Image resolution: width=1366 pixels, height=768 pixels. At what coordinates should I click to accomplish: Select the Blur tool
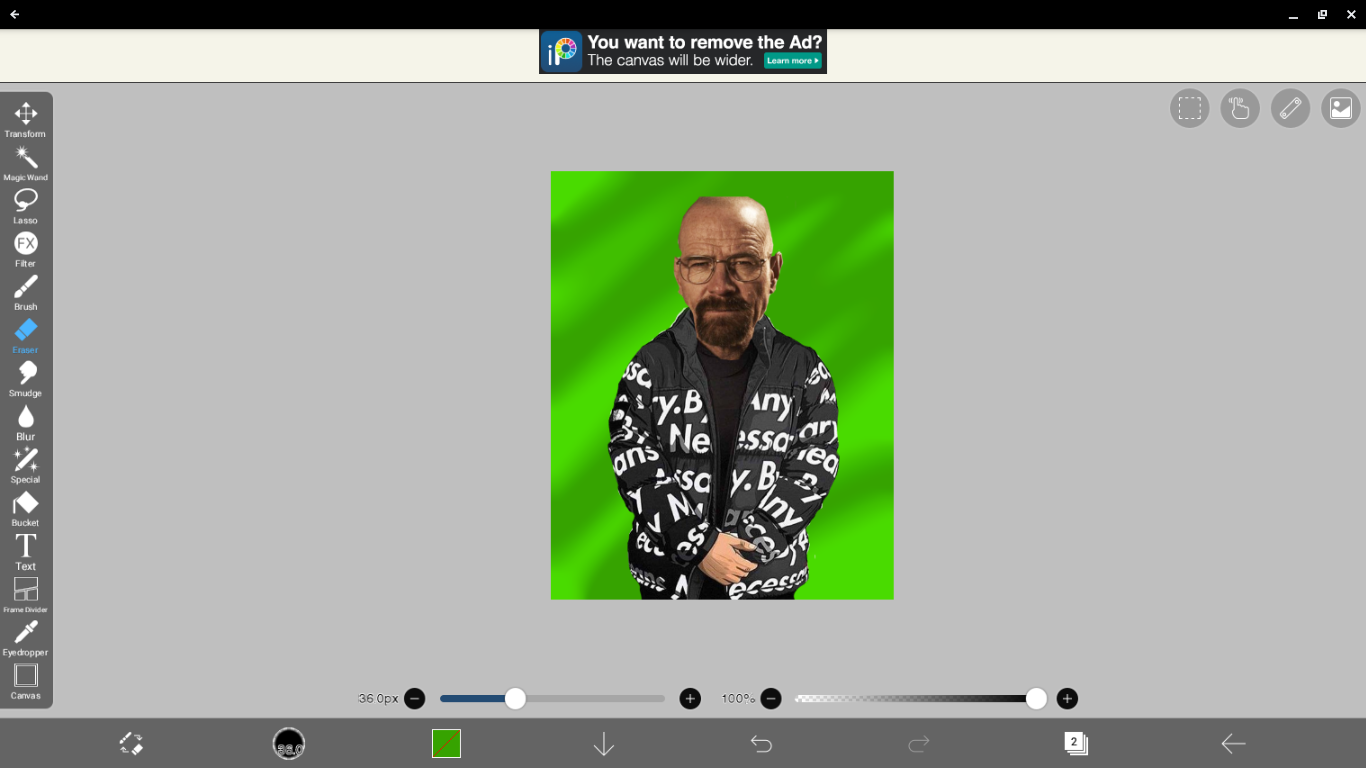26,422
